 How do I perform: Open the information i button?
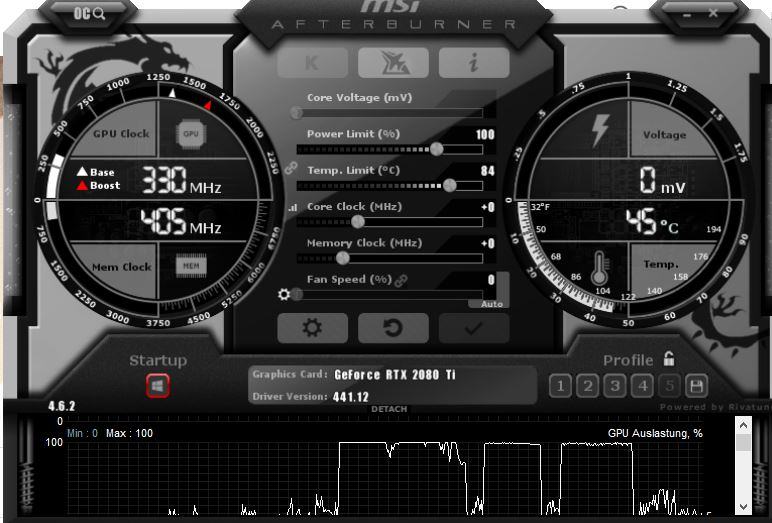(474, 63)
